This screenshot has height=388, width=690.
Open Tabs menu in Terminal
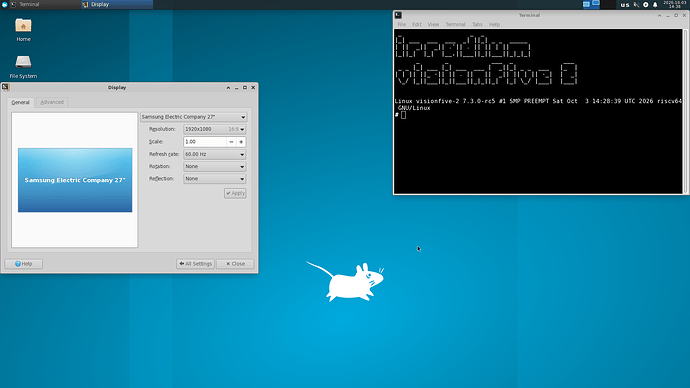coord(477,25)
